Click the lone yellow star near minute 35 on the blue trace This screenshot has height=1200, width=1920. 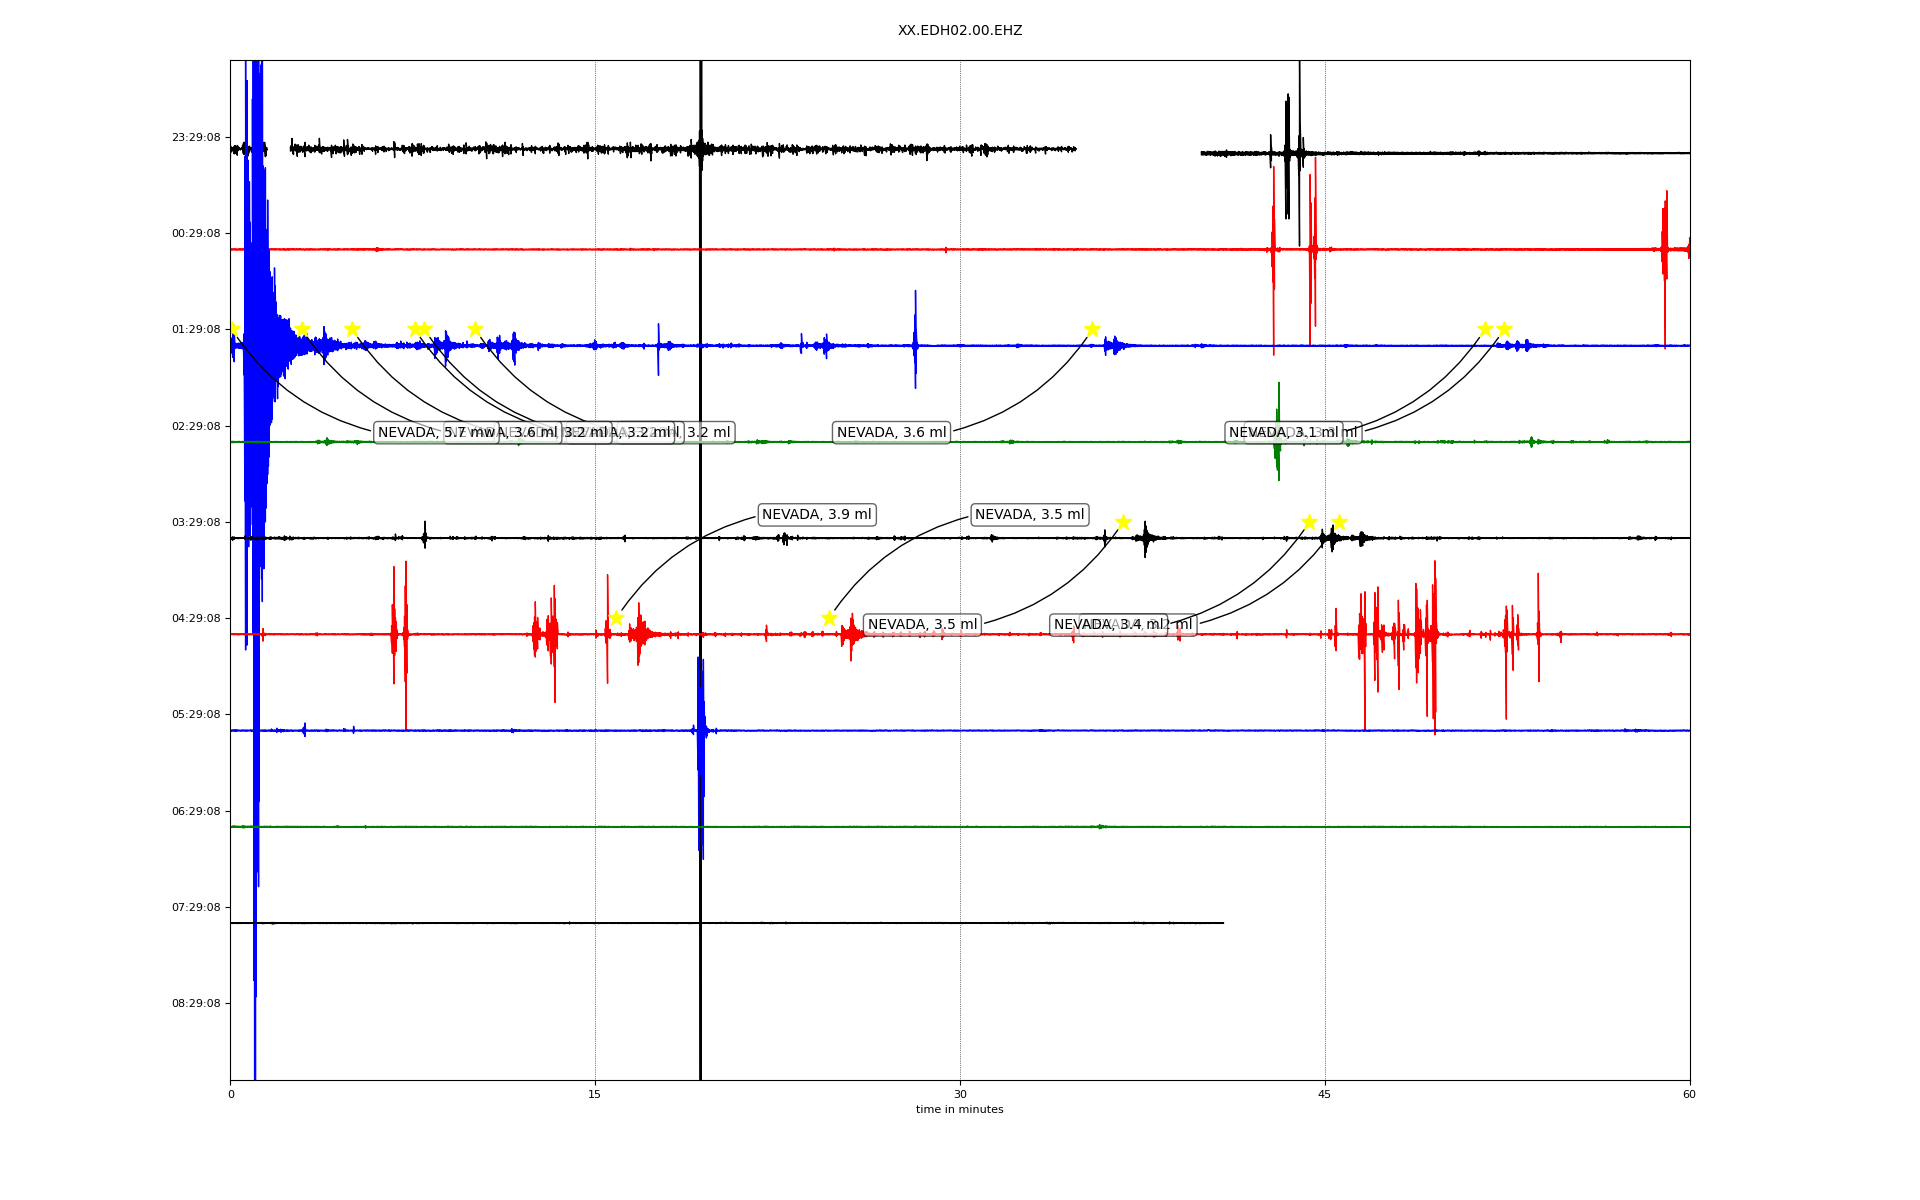click(1092, 329)
